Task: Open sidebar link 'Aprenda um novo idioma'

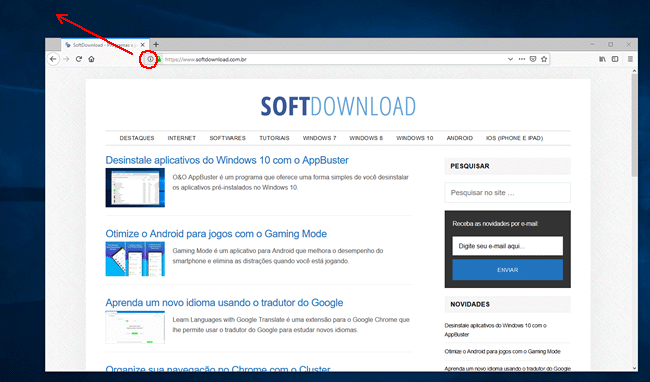Action: point(507,368)
